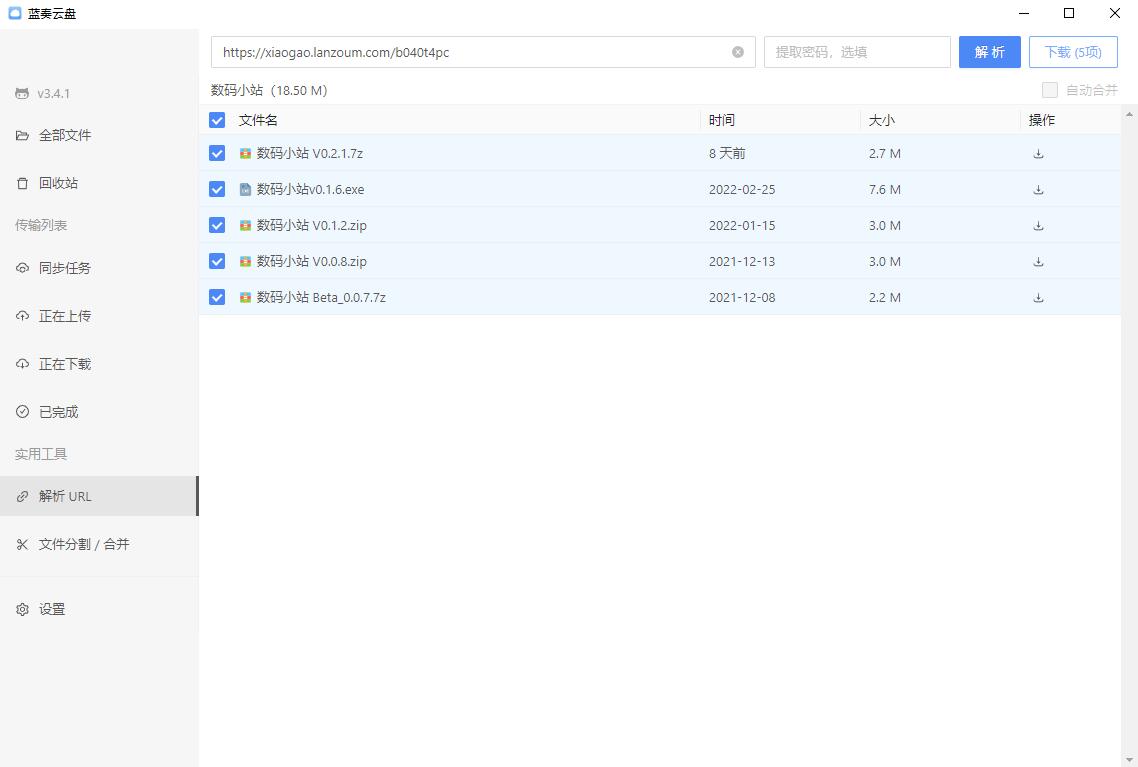This screenshot has height=767, width=1138.
Task: Download 数码小站 V0.1.2.zip using row icon
Action: 1038,226
